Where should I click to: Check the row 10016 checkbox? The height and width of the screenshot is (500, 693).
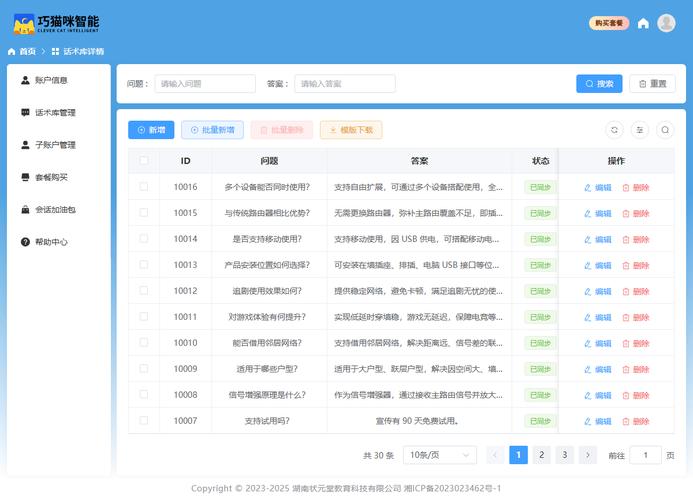pyautogui.click(x=144, y=187)
